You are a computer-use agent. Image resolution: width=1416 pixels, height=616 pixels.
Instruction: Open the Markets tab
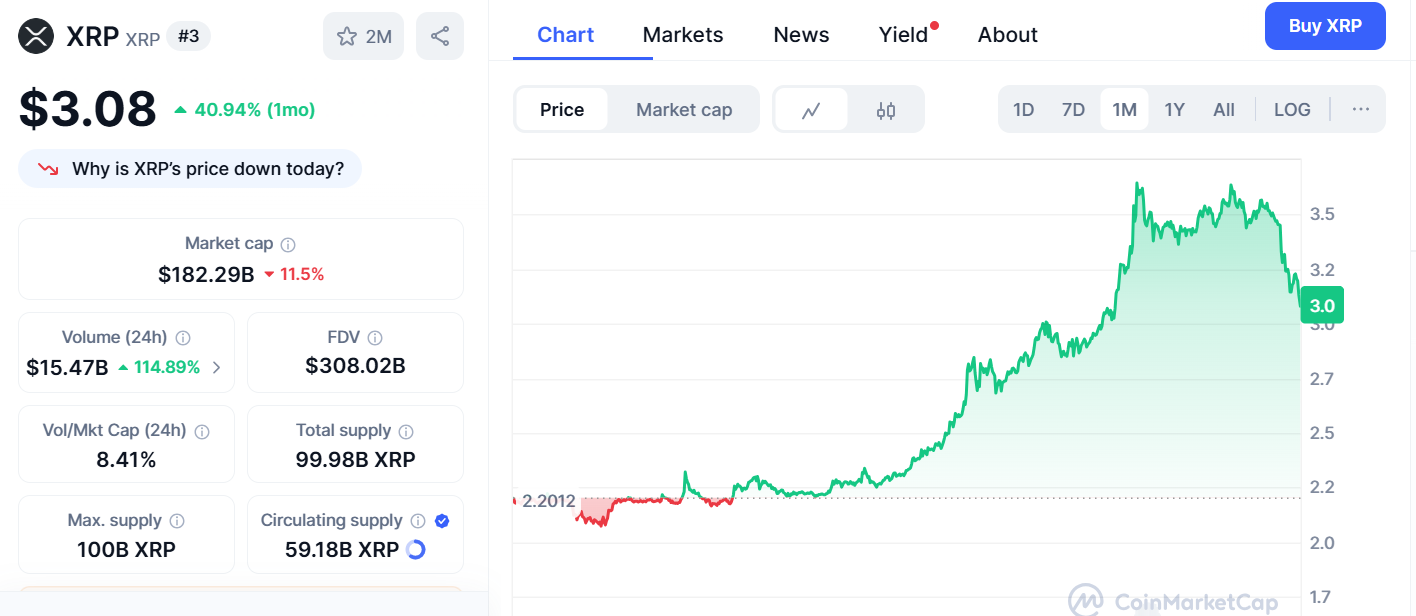click(x=683, y=35)
